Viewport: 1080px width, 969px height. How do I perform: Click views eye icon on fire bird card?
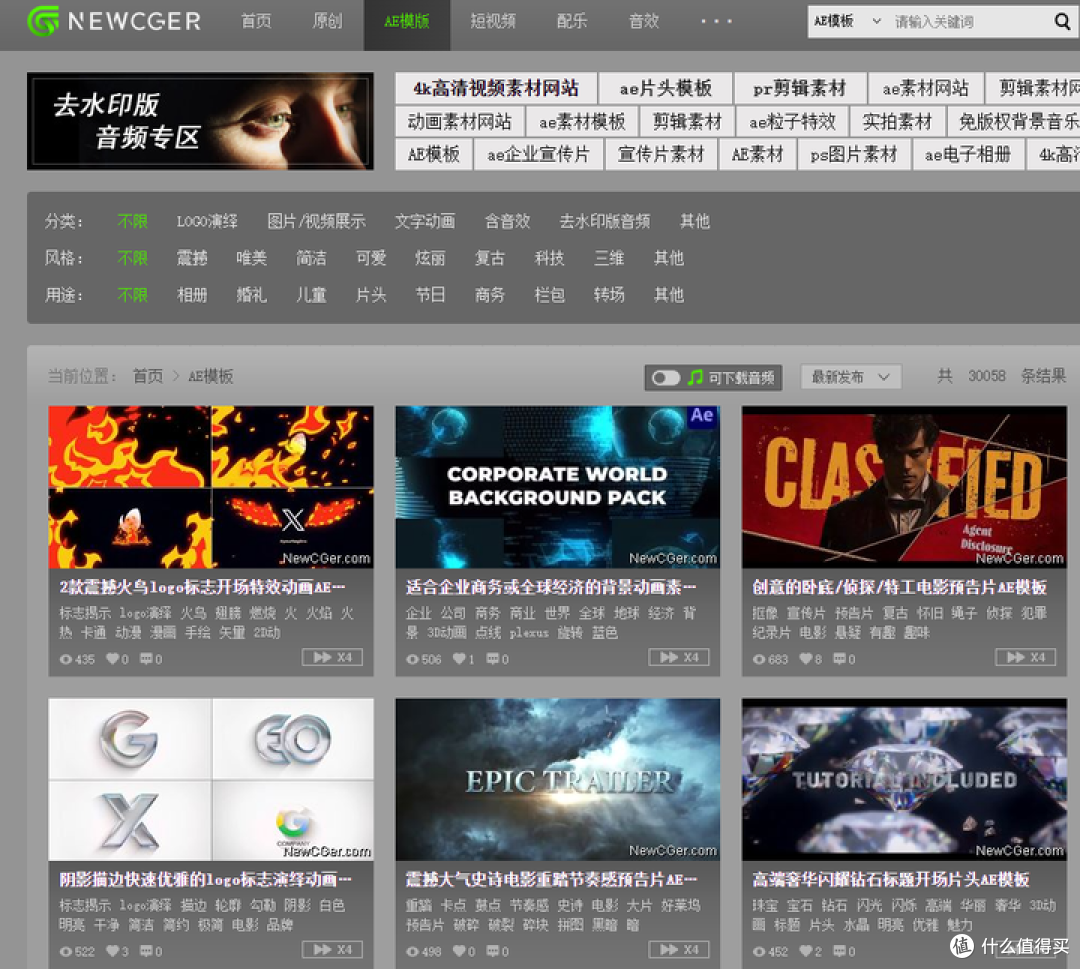pyautogui.click(x=65, y=659)
